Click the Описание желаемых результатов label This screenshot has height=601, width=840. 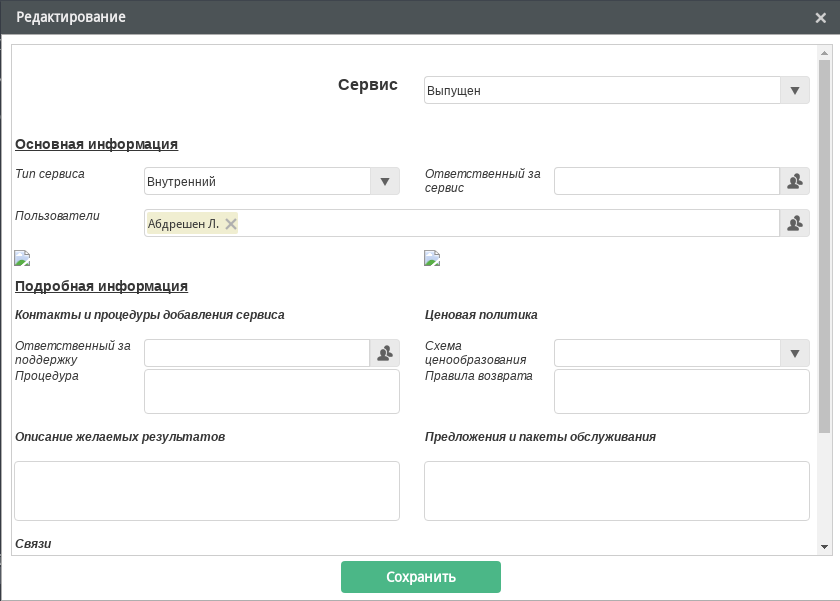[120, 437]
